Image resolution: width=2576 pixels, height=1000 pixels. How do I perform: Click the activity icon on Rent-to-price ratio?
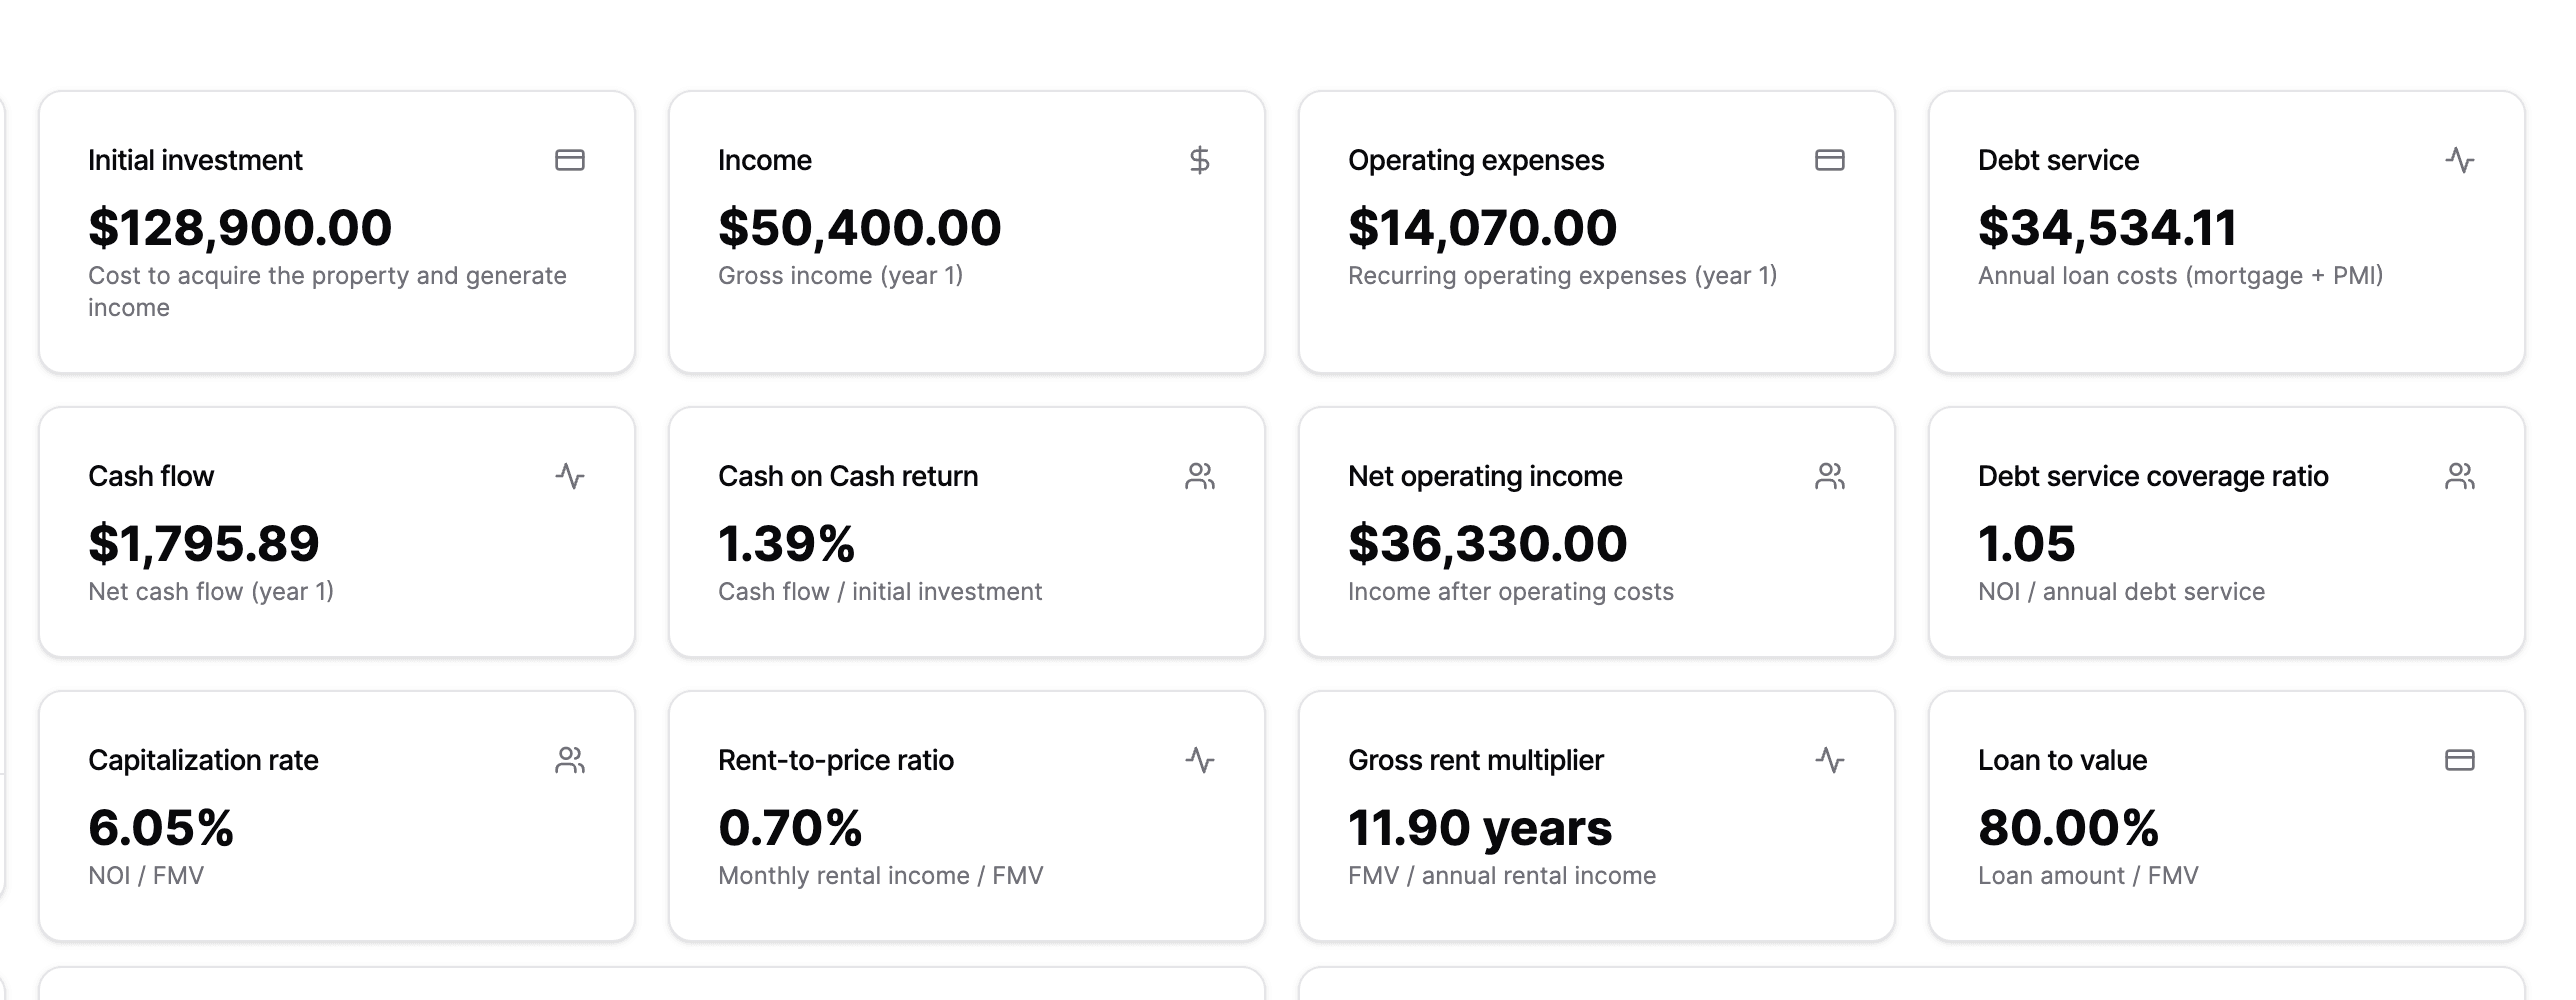1200,760
